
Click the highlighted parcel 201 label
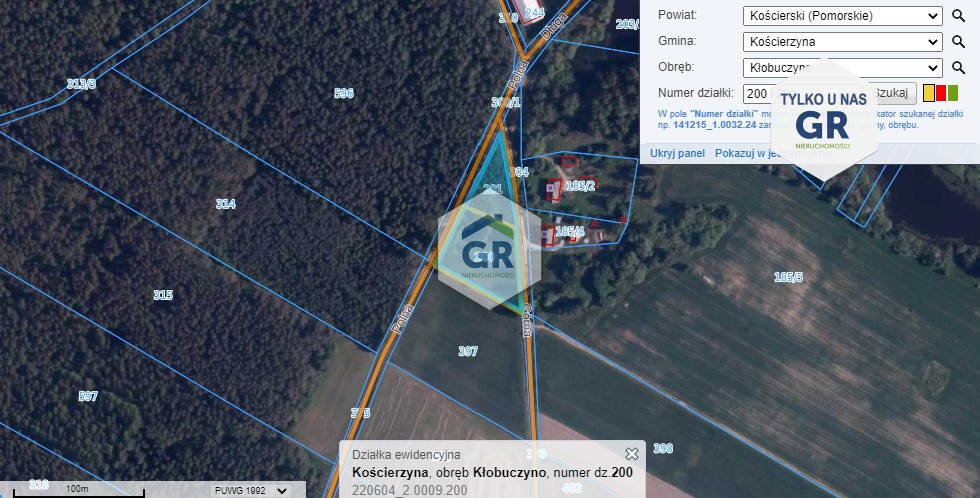493,189
